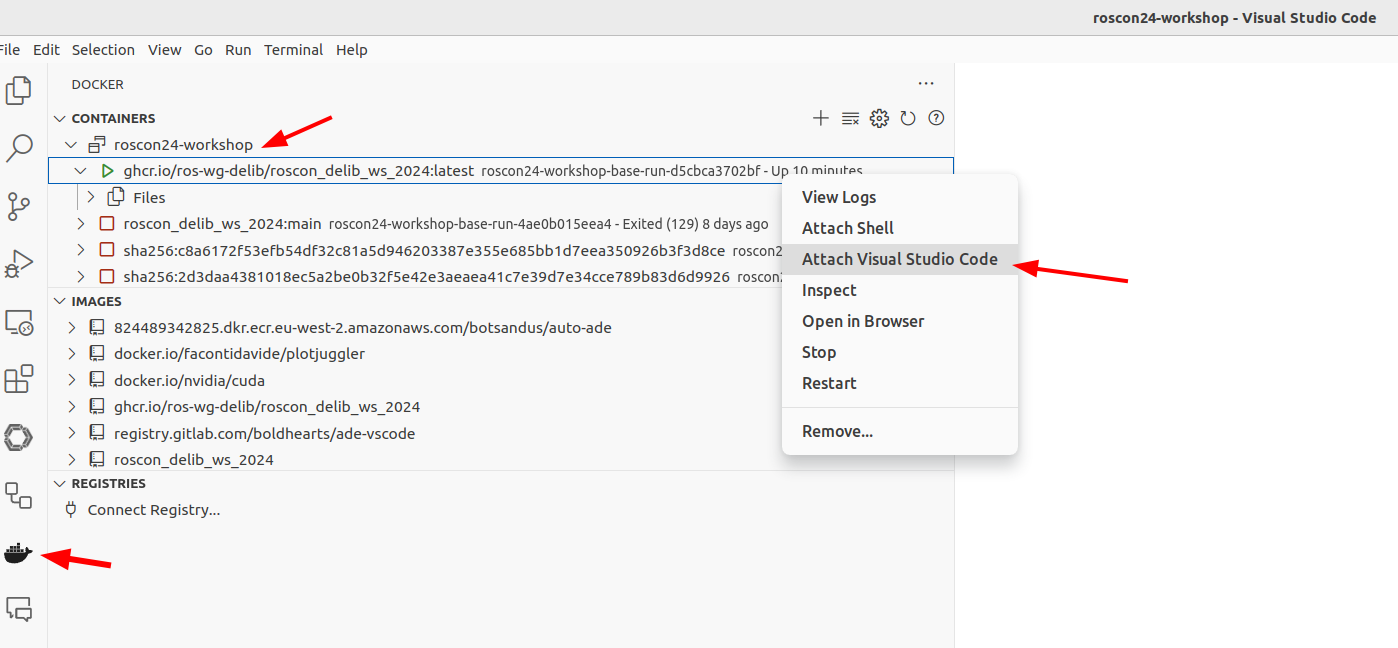Screen dimensions: 1398x648
Task: Open Docker panel more actions ellipsis
Action: tap(926, 84)
